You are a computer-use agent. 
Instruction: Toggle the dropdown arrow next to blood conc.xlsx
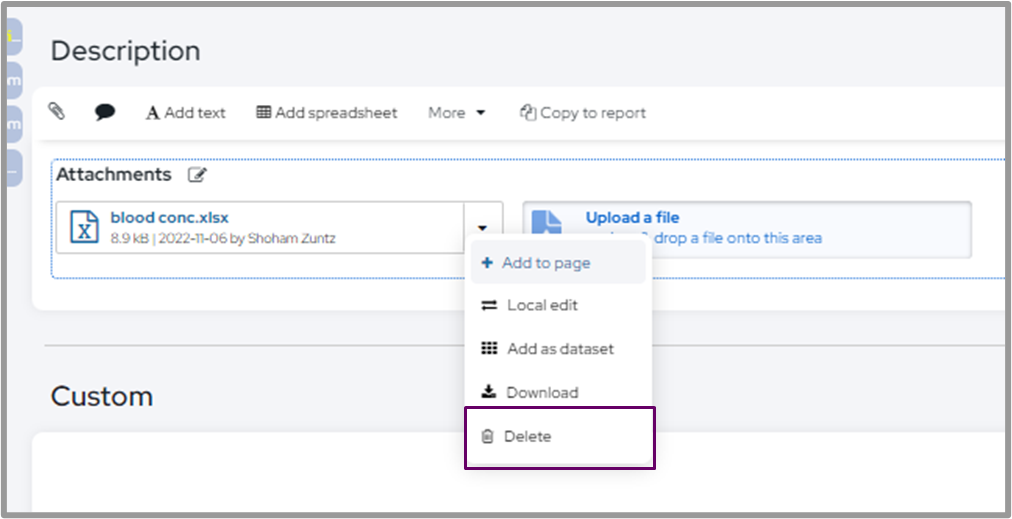pyautogui.click(x=483, y=227)
